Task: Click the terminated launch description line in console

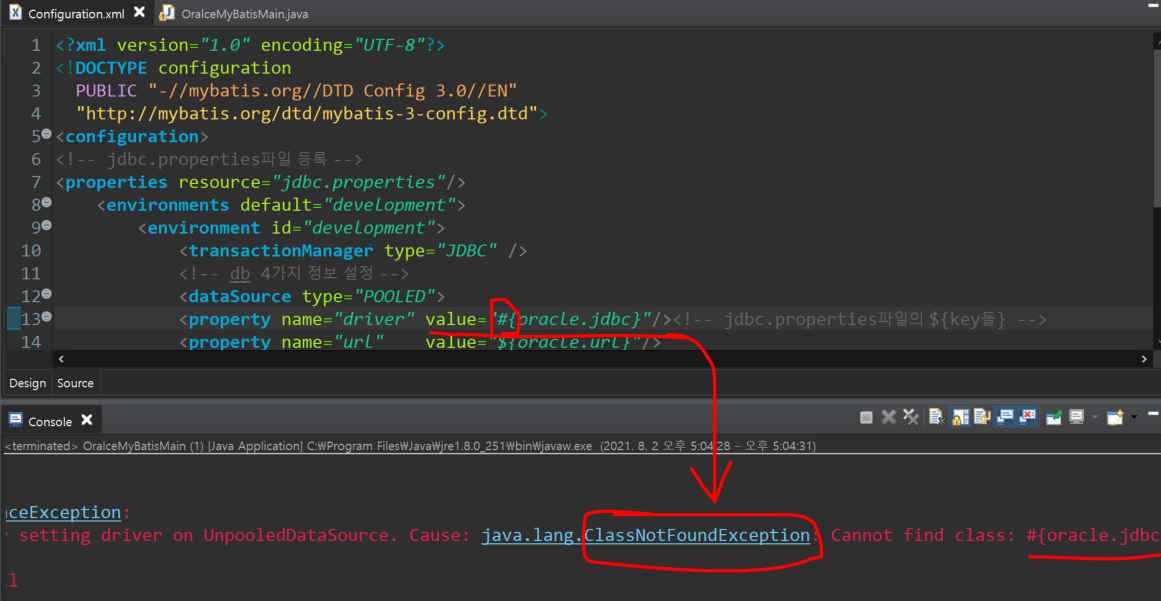Action: [x=410, y=446]
